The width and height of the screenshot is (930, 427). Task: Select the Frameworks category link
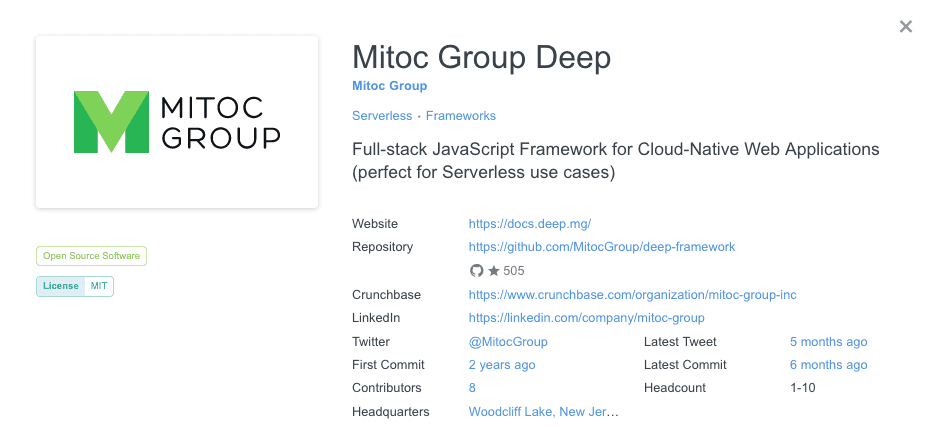pos(460,116)
